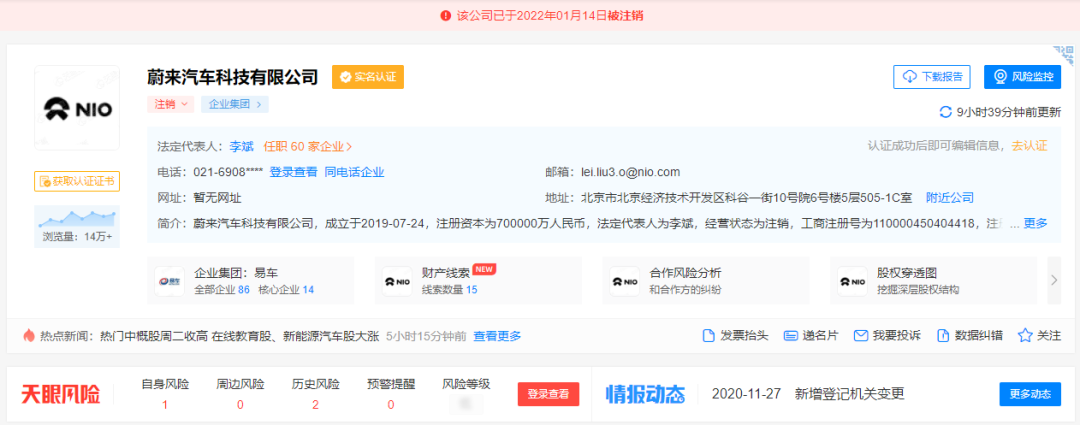
Task: Click company name 蔚来汽车科技有限公司 heading
Action: point(233,76)
